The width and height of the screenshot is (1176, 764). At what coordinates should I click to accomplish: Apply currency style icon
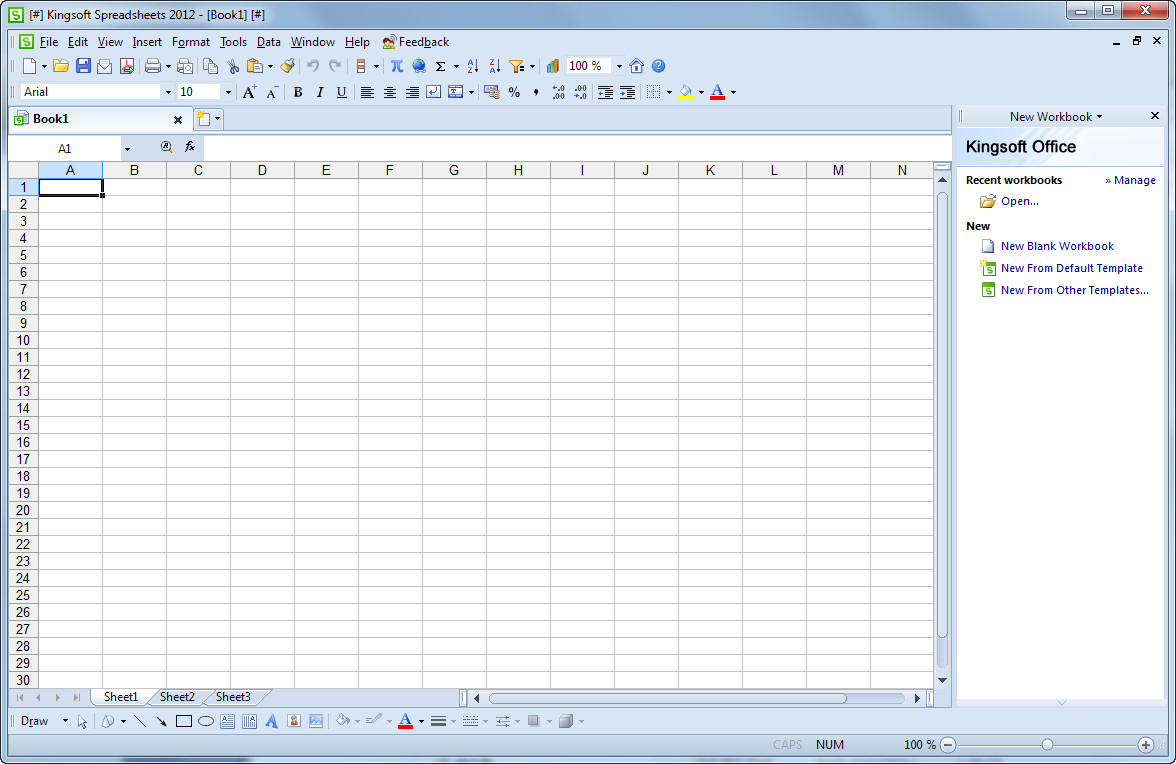coord(492,91)
